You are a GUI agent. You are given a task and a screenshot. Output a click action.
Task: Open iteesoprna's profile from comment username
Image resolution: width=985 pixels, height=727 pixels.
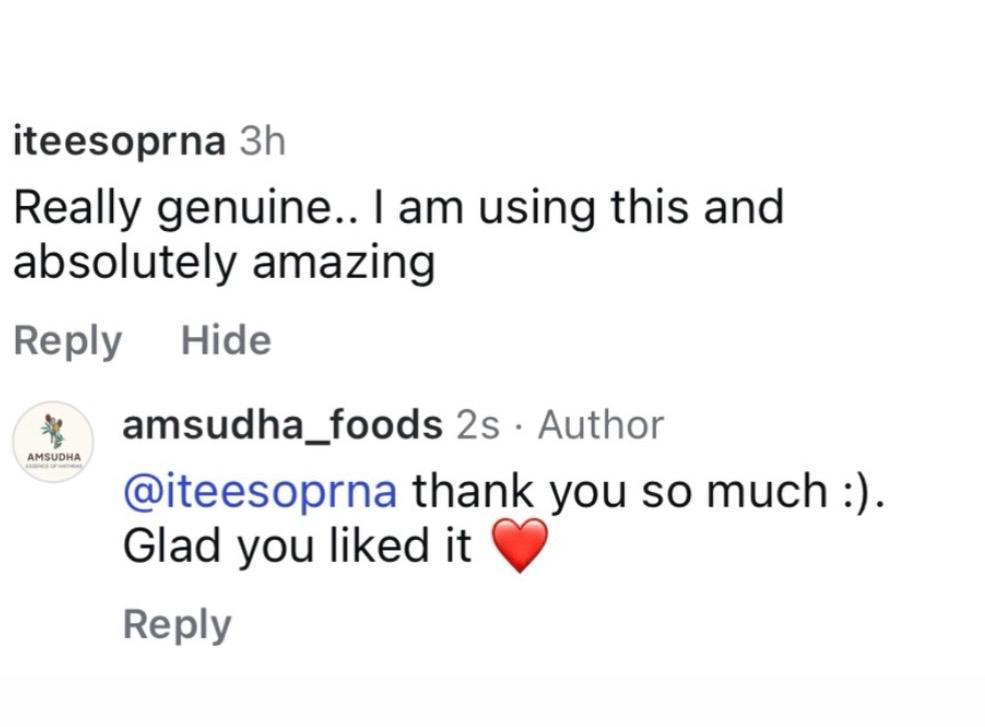(x=119, y=142)
